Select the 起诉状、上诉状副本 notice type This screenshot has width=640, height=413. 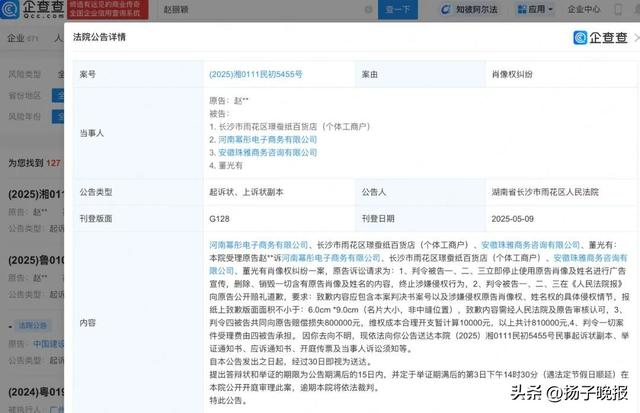(x=246, y=192)
